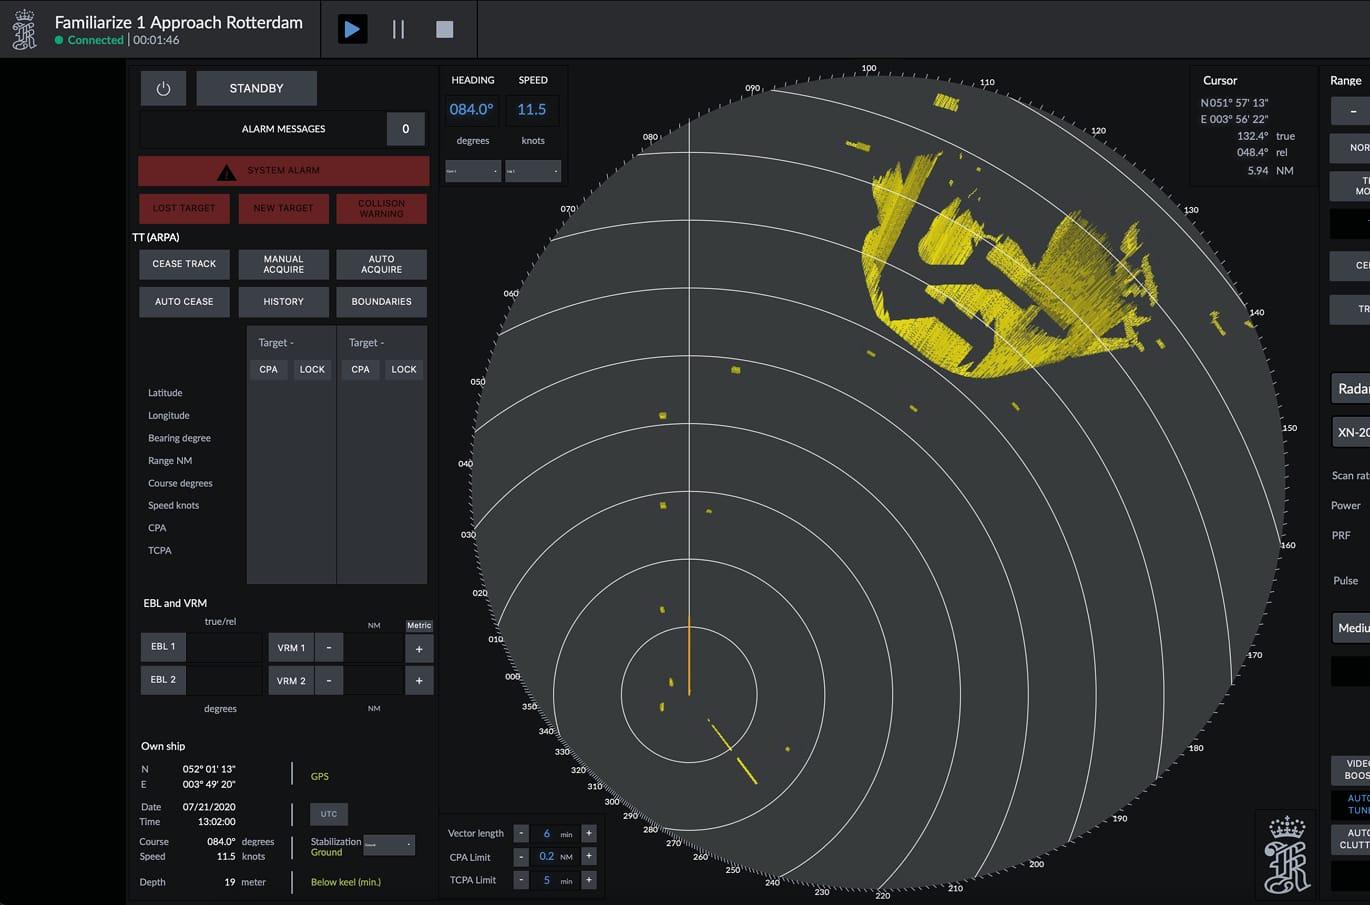Activate VRM 1
The width and height of the screenshot is (1370, 905).
tap(291, 648)
